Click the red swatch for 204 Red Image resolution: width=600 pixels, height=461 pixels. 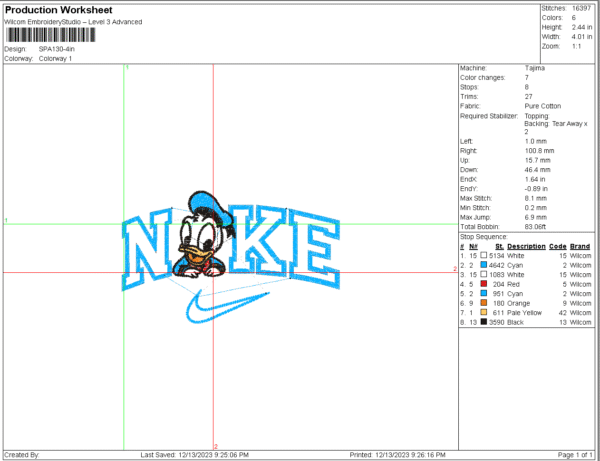tap(484, 284)
